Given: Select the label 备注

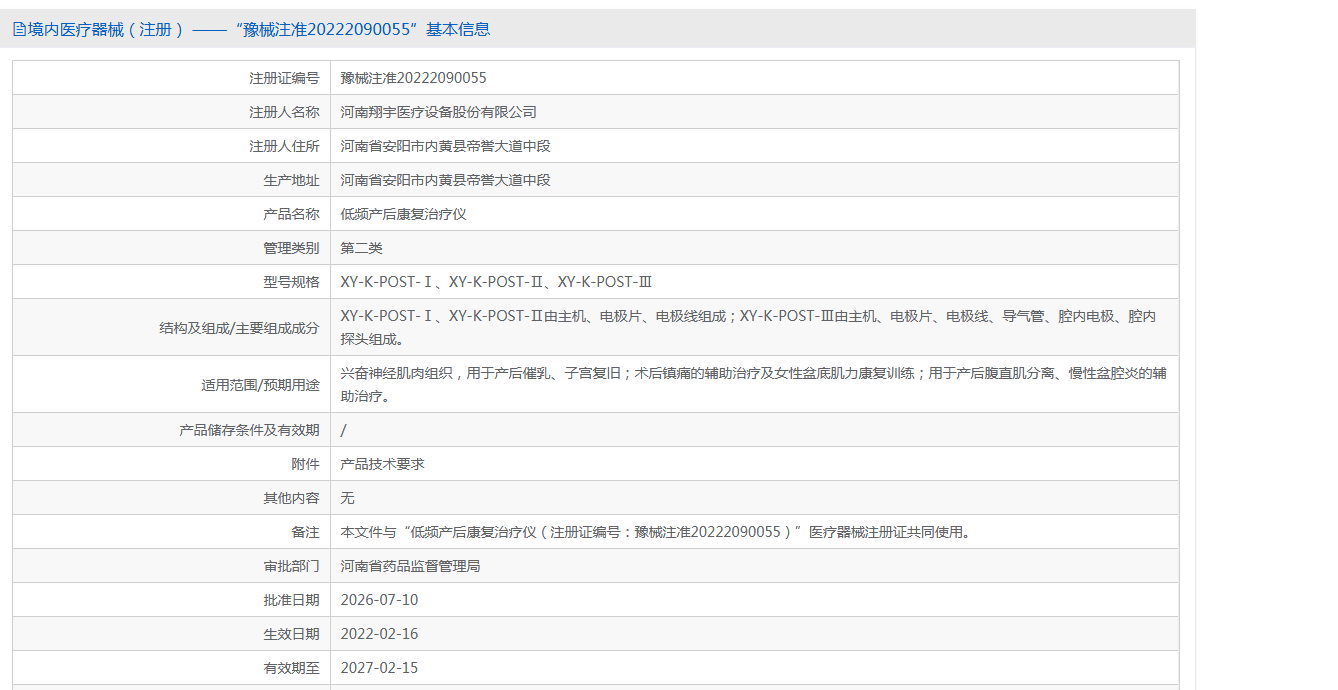Looking at the screenshot, I should [x=305, y=532].
